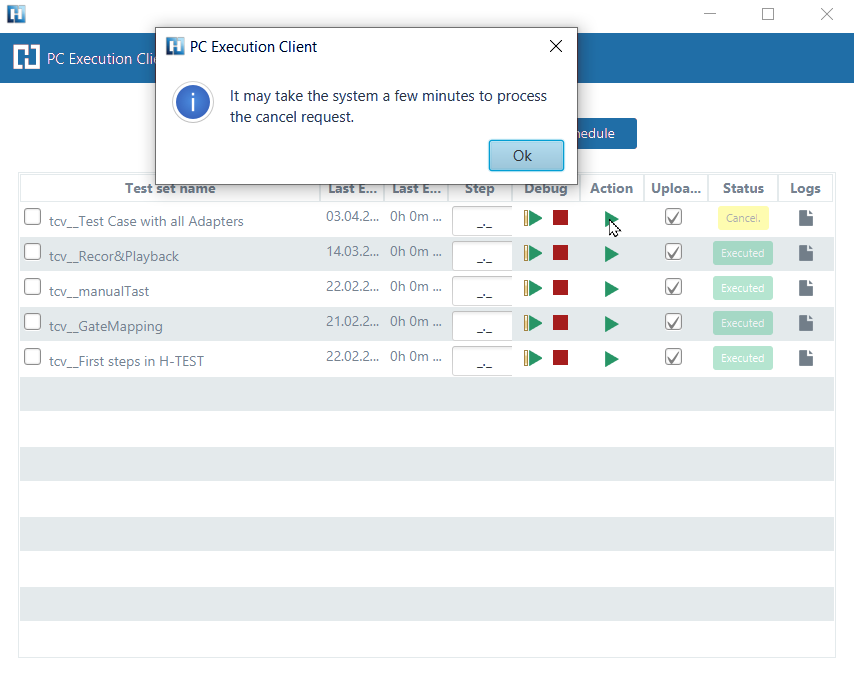
Task: Sort by Test set name column header
Action: pyautogui.click(x=170, y=188)
